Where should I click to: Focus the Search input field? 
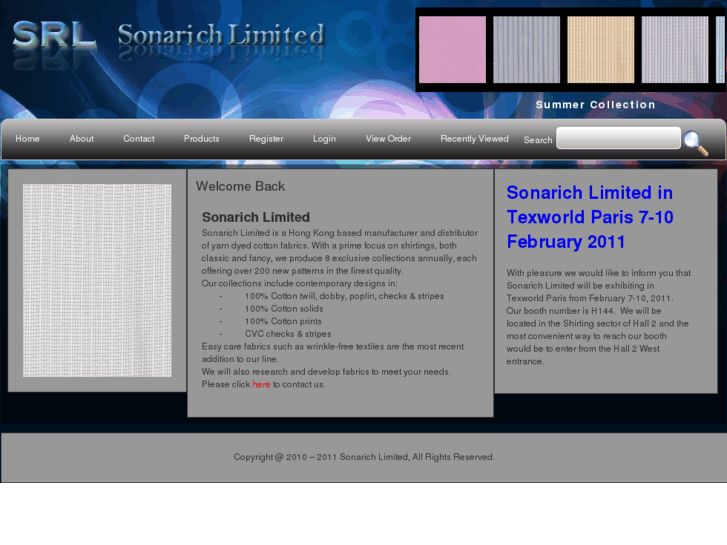(x=619, y=138)
